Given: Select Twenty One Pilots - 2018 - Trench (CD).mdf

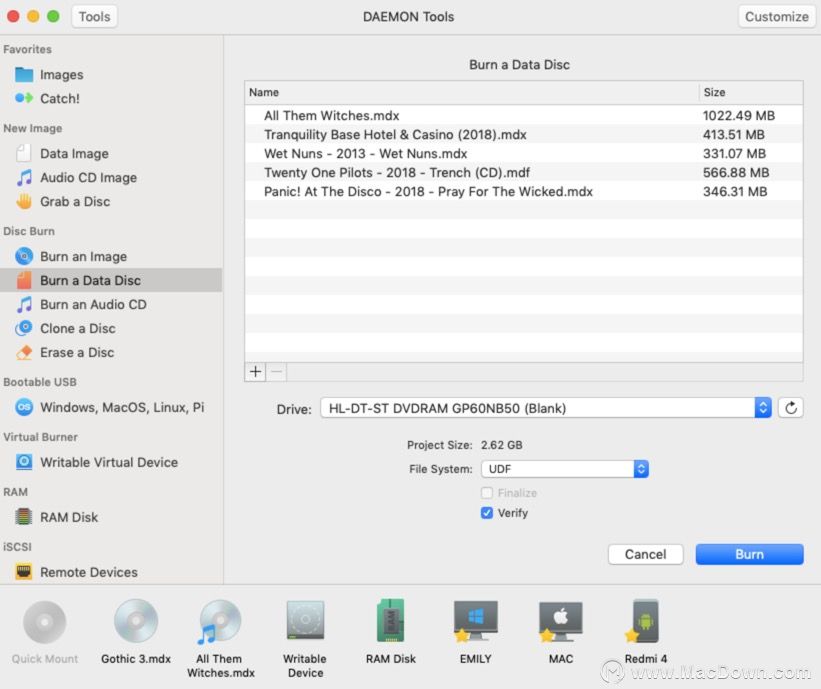Looking at the screenshot, I should tap(524, 172).
